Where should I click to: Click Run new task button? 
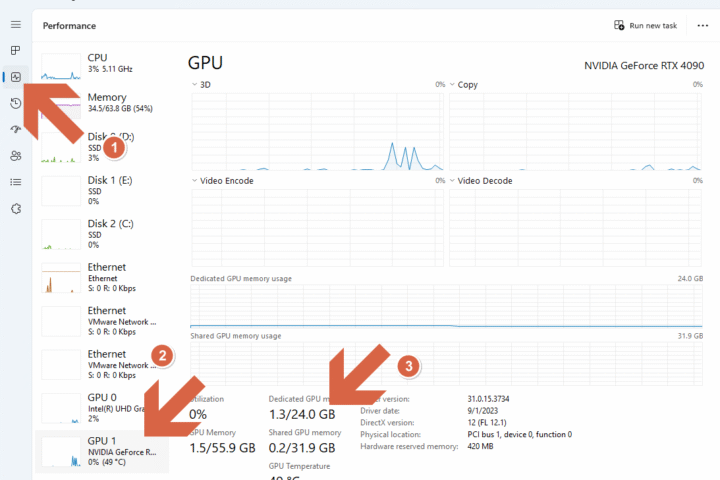point(646,25)
